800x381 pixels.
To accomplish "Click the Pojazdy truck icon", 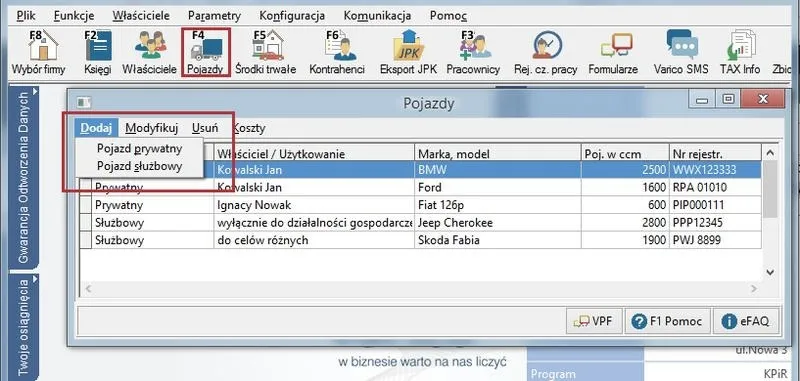I will (x=206, y=47).
